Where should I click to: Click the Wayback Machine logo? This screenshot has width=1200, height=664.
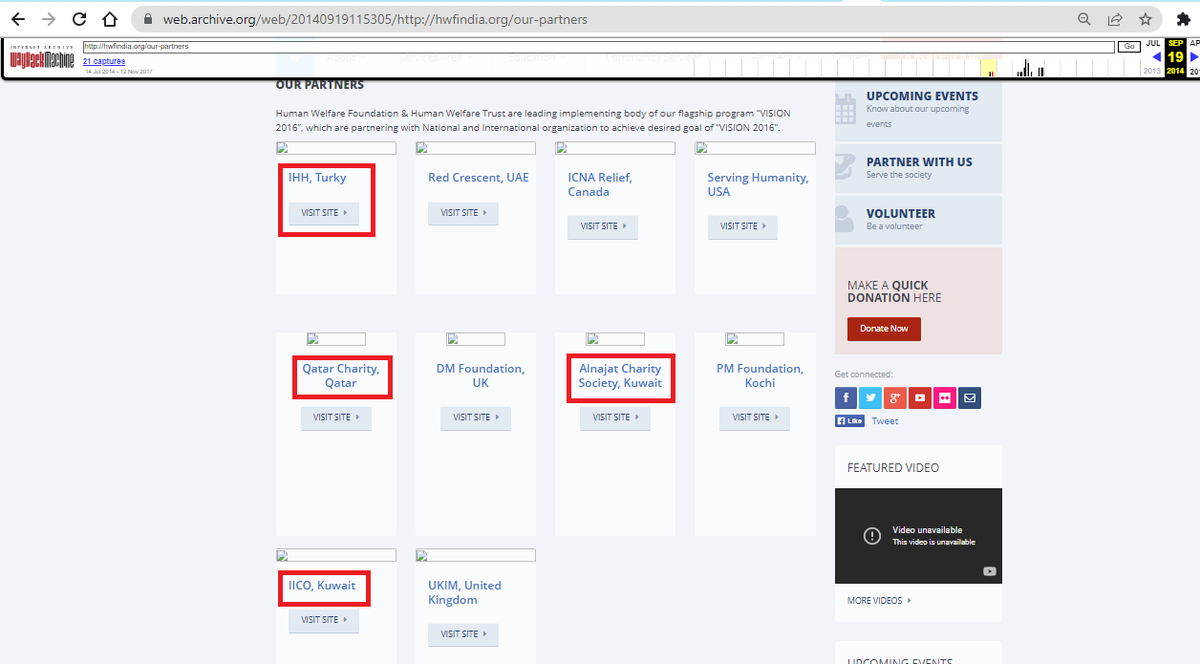(42, 58)
